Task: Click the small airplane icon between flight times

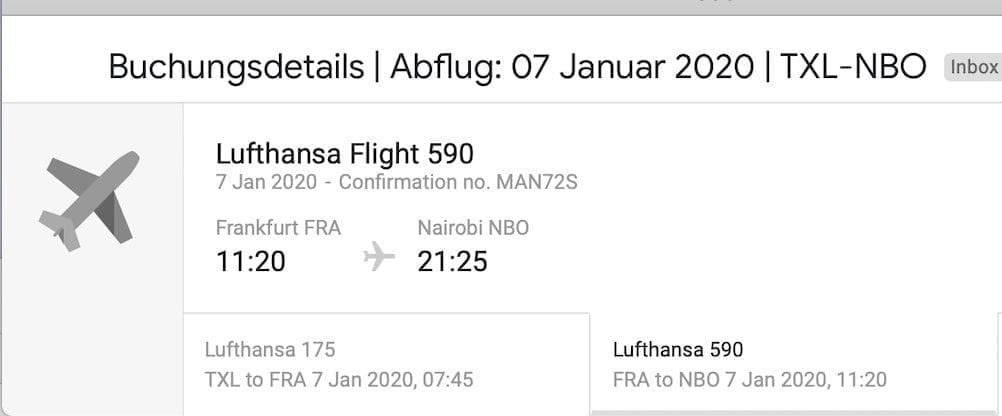Action: 379,257
